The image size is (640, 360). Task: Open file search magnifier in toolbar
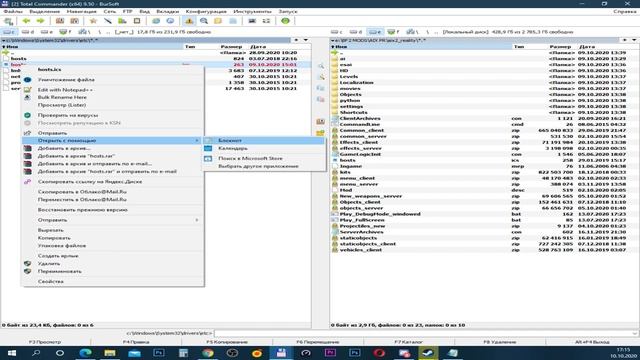click(204, 21)
